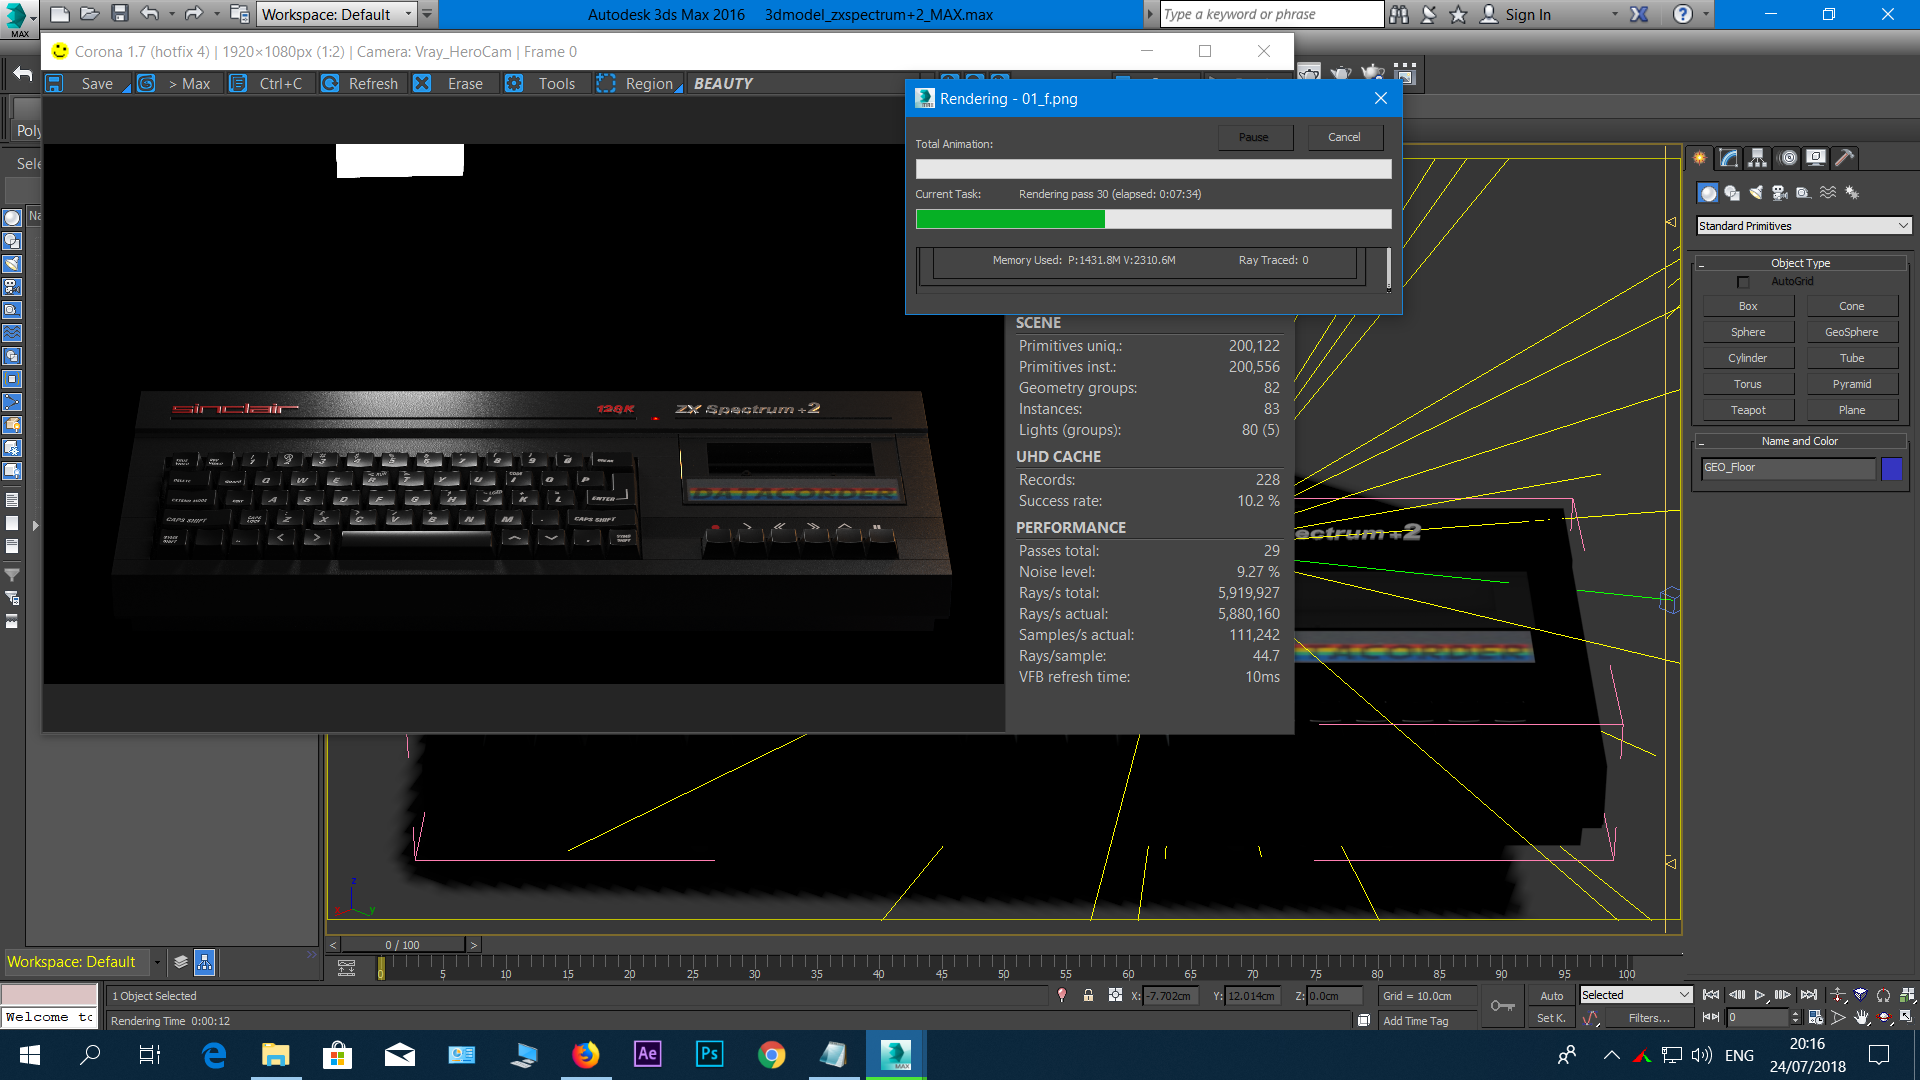
Task: Click the Open File icon
Action: point(90,14)
